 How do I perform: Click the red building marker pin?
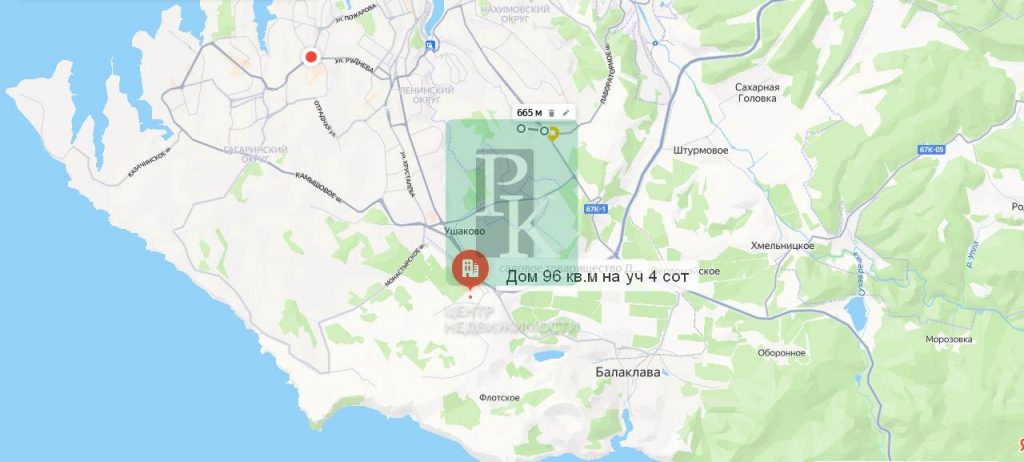470,269
